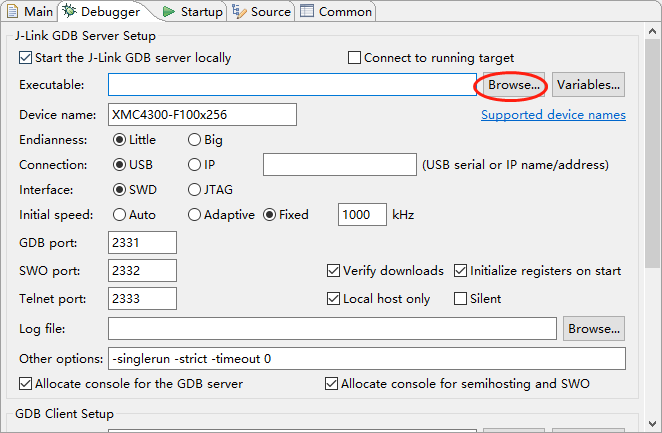Select Big endianness
The image size is (662, 433).
click(x=194, y=140)
